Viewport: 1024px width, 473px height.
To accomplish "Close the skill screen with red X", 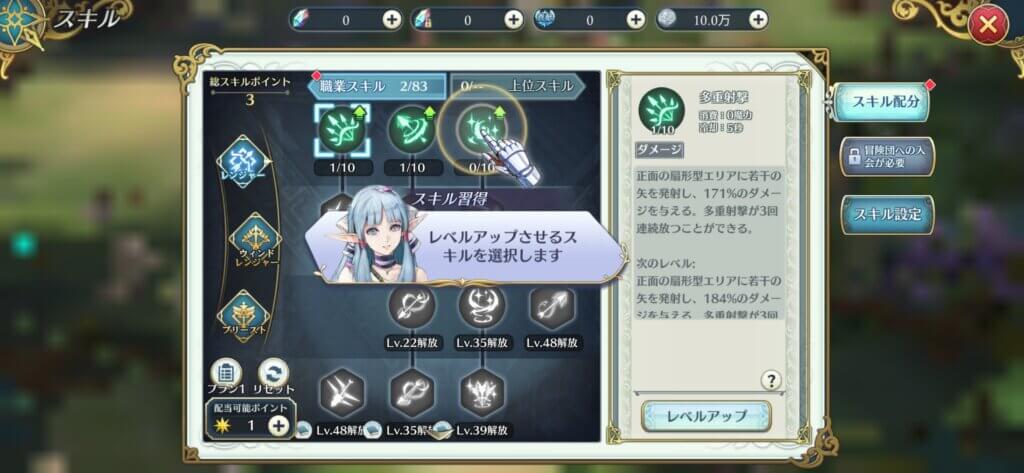I will tap(988, 24).
